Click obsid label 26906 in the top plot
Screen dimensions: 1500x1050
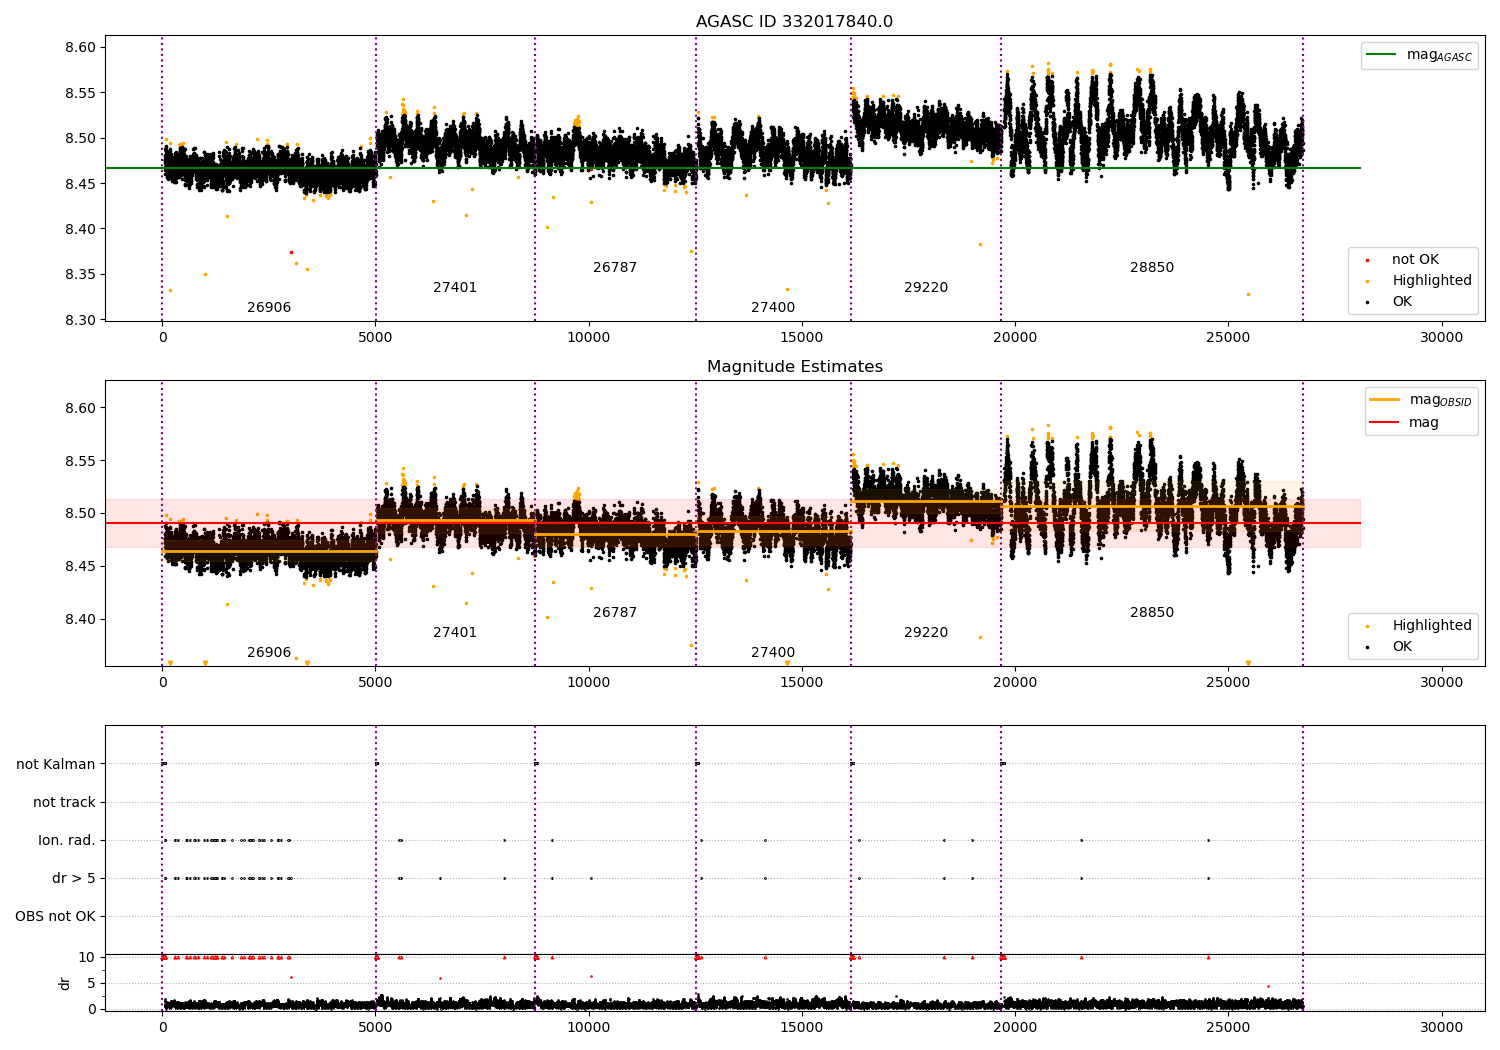(269, 308)
